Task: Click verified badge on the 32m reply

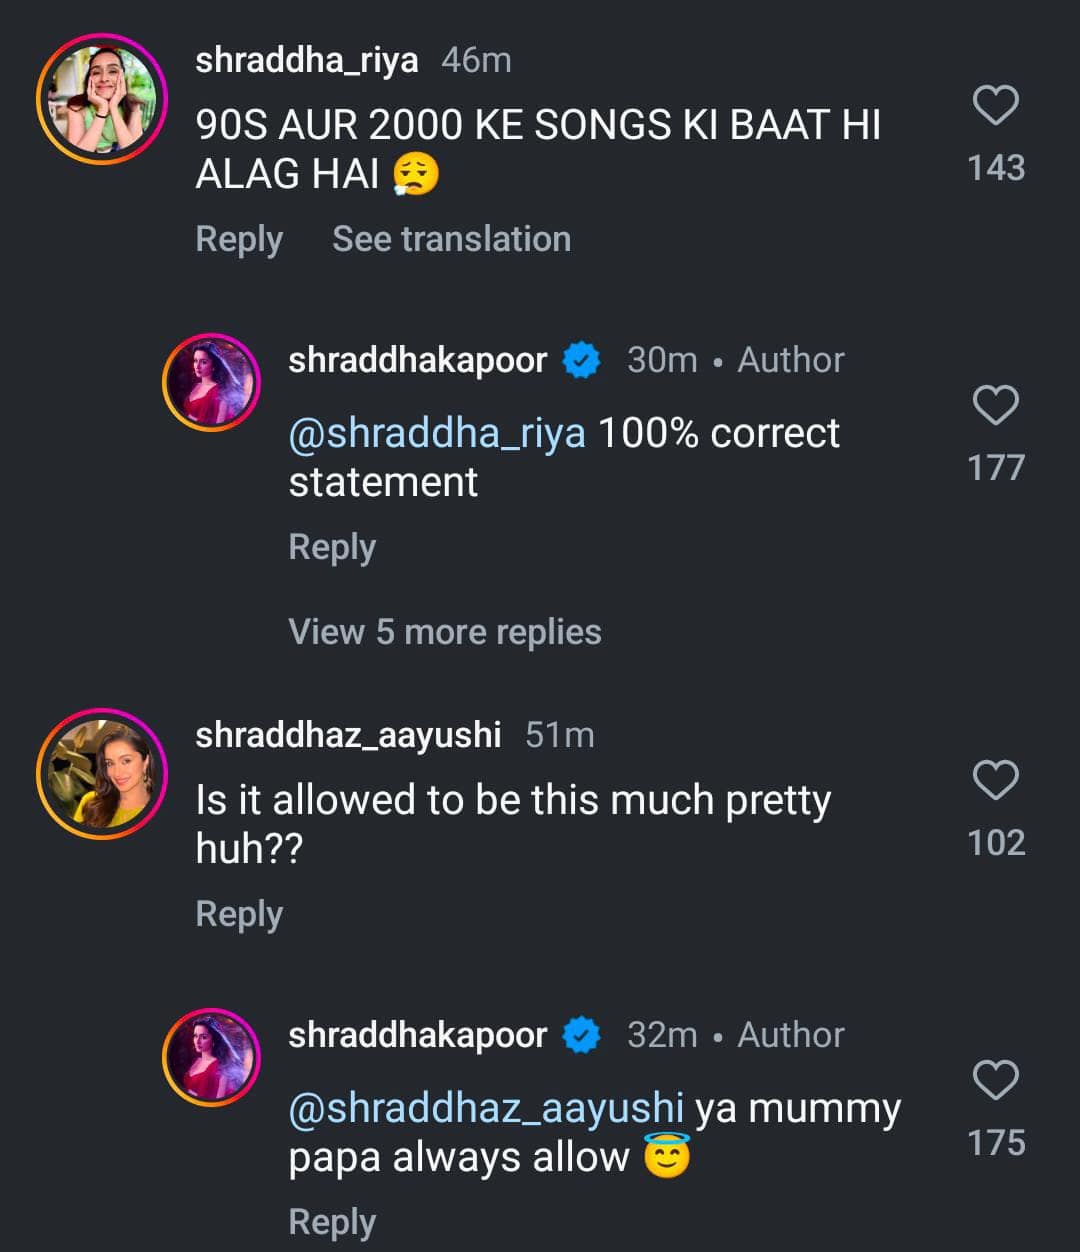Action: coord(581,1035)
